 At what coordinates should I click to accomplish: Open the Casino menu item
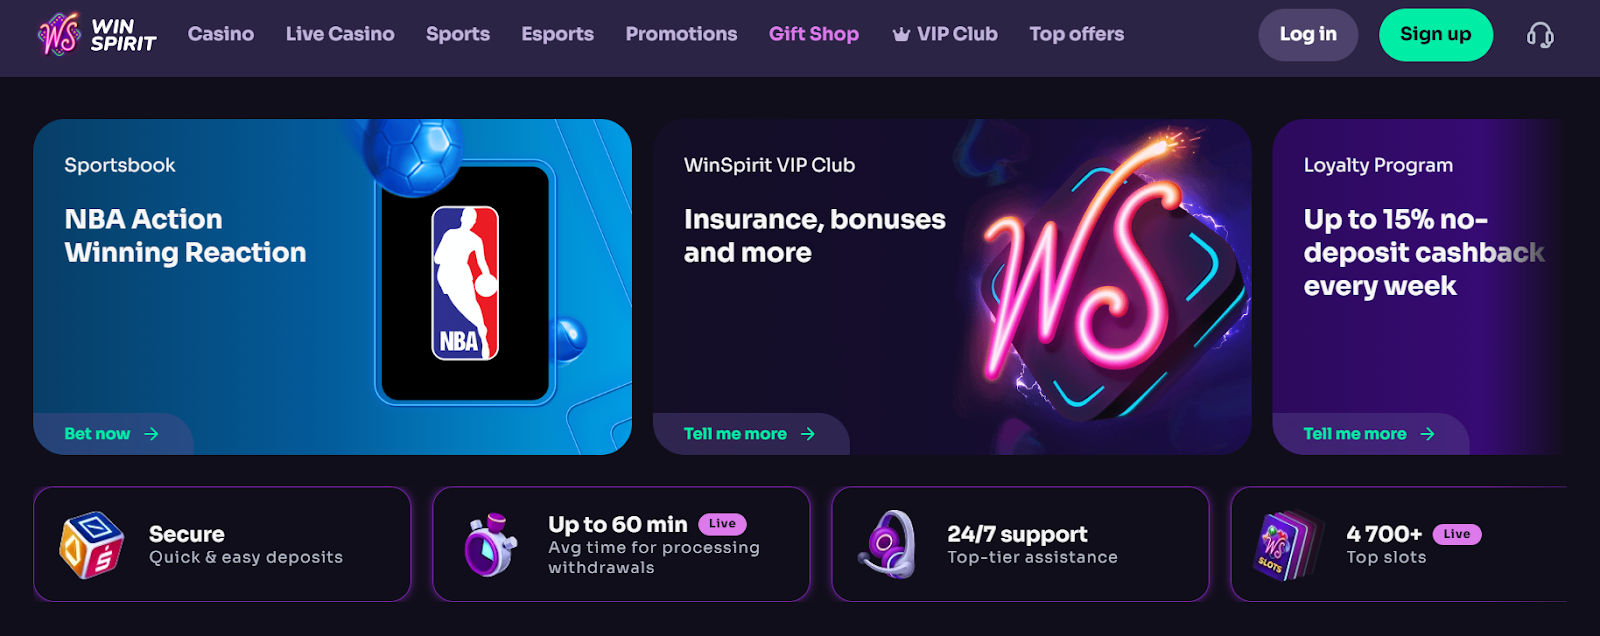(221, 34)
